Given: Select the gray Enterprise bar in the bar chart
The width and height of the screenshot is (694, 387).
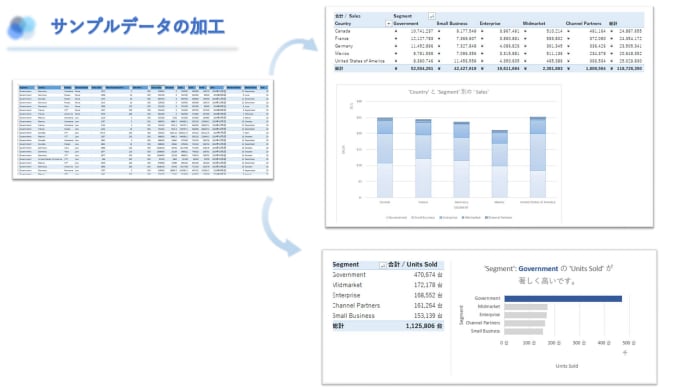Looking at the screenshot, I should click(x=525, y=315).
